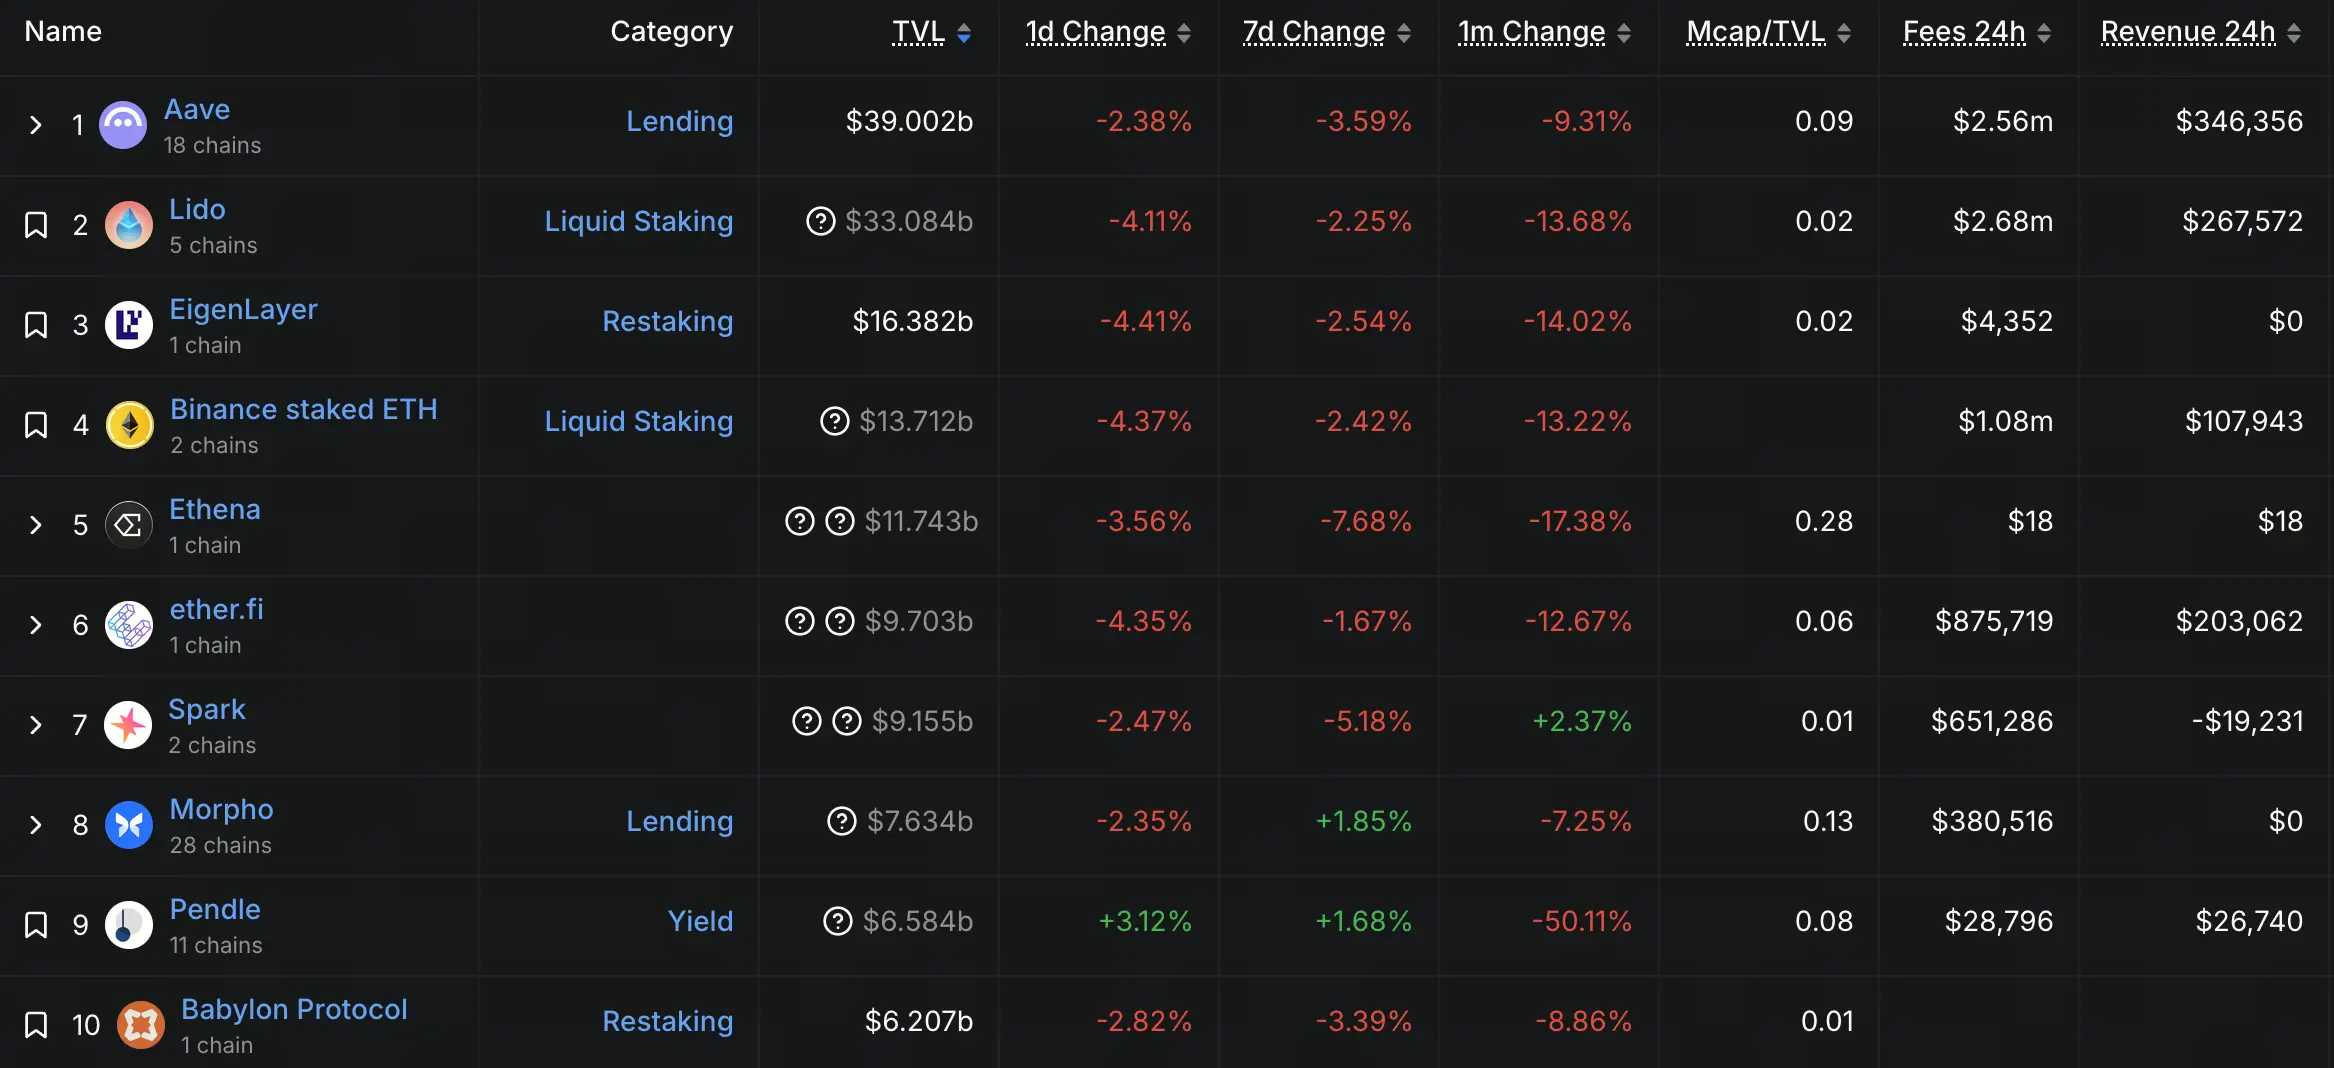Image resolution: width=2334 pixels, height=1068 pixels.
Task: Click the right question mark icon beside Ethena TVL
Action: click(x=840, y=521)
